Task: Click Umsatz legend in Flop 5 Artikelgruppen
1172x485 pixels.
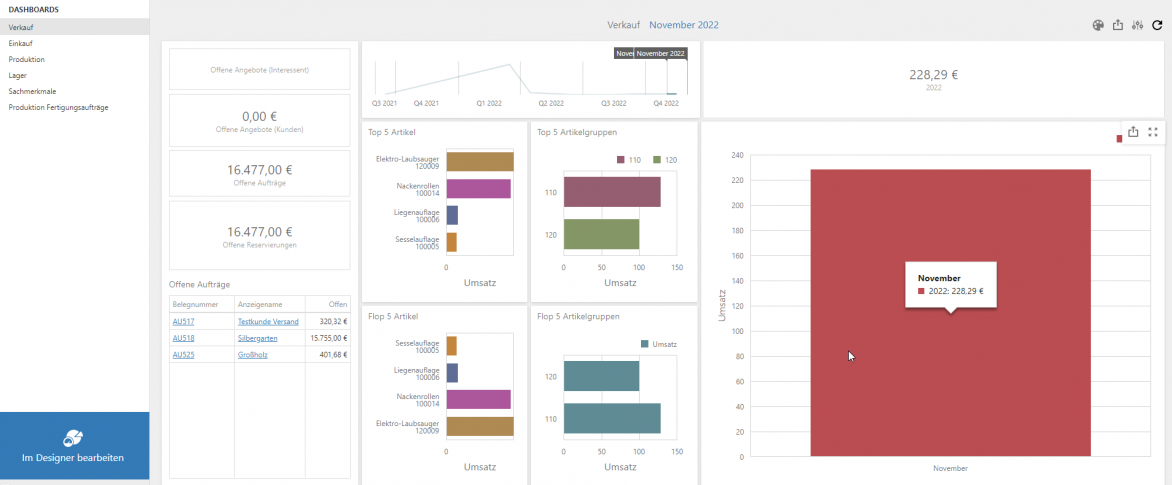Action: tap(659, 344)
